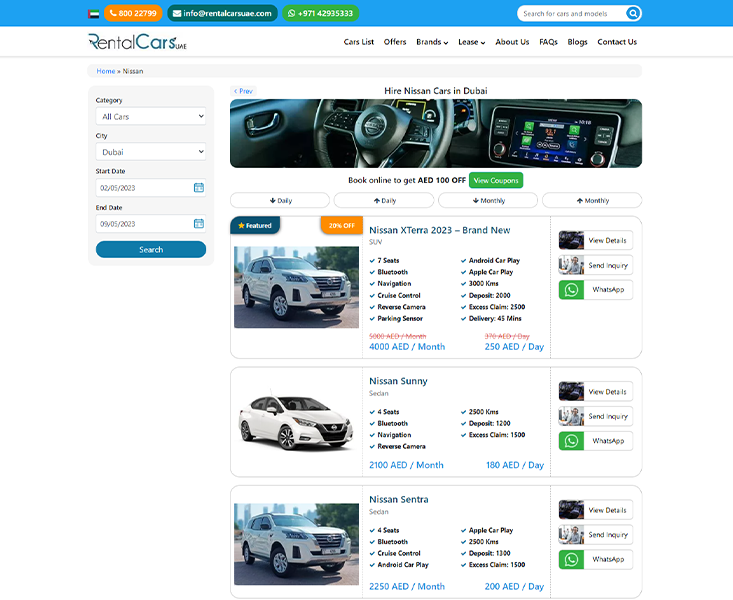Click 200 AED / Day price
The height and width of the screenshot is (600, 733).
click(514, 586)
